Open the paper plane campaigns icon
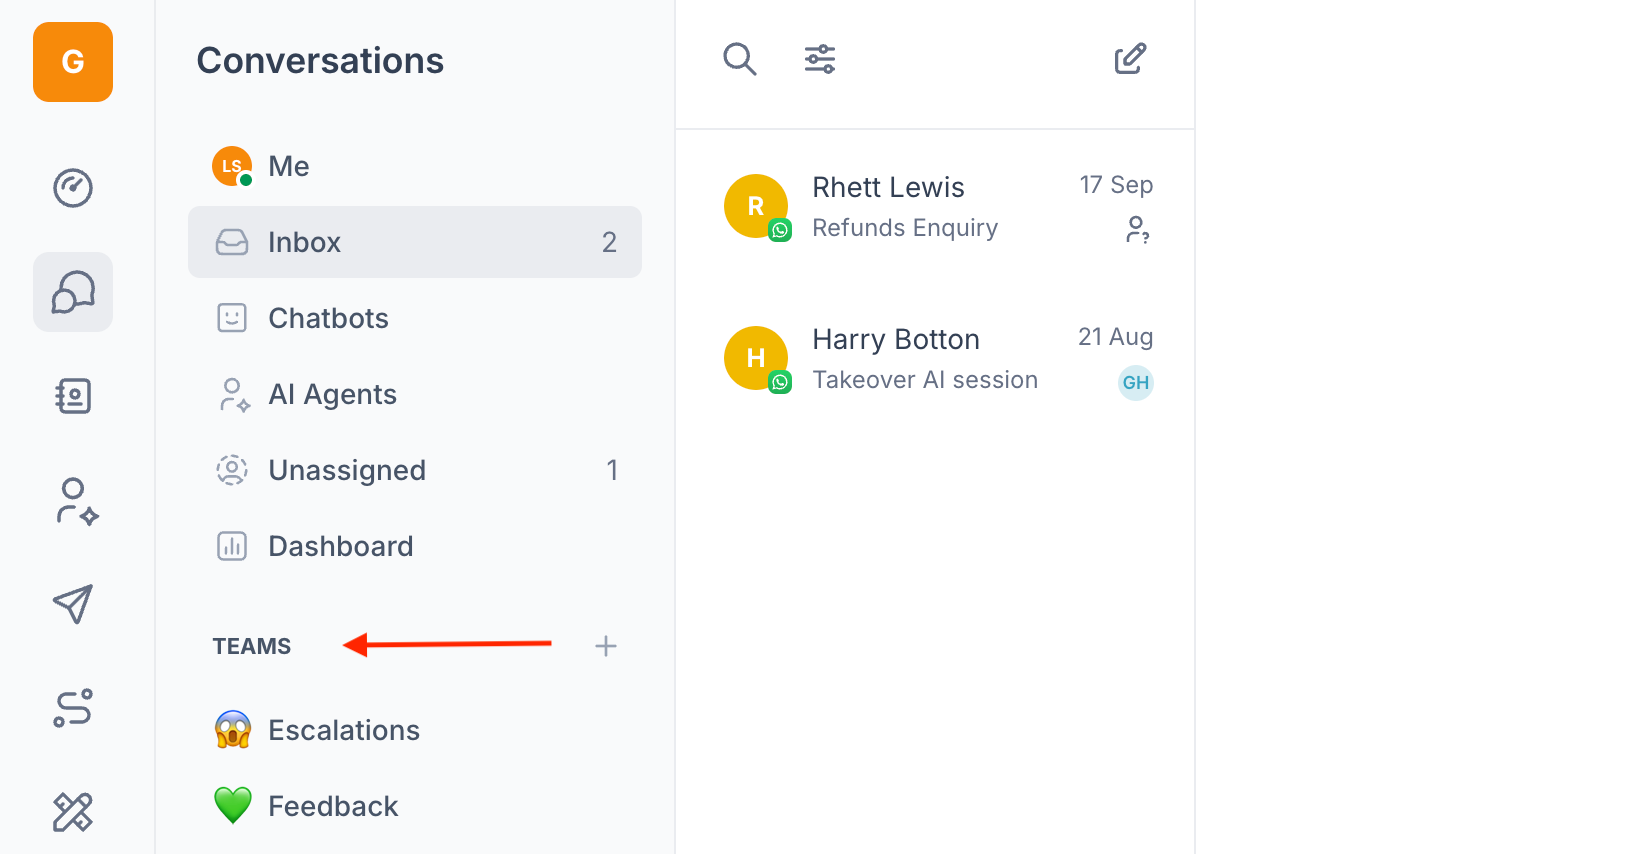 pyautogui.click(x=73, y=604)
